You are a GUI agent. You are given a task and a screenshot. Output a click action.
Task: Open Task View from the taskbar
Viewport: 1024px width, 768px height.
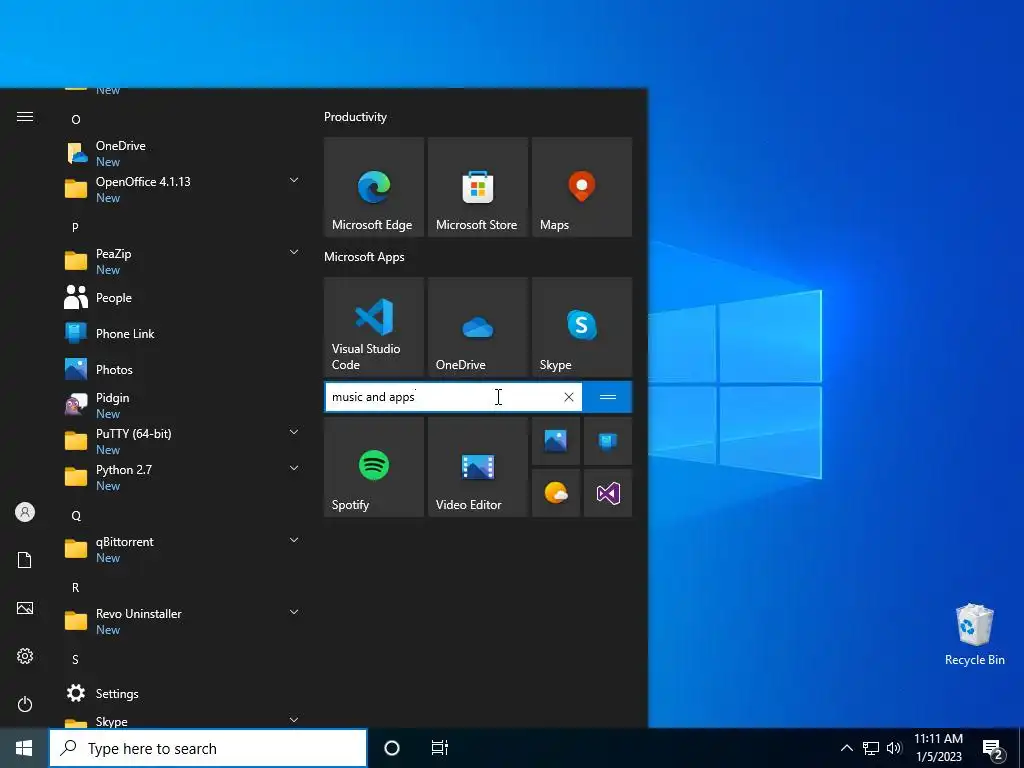coord(440,748)
